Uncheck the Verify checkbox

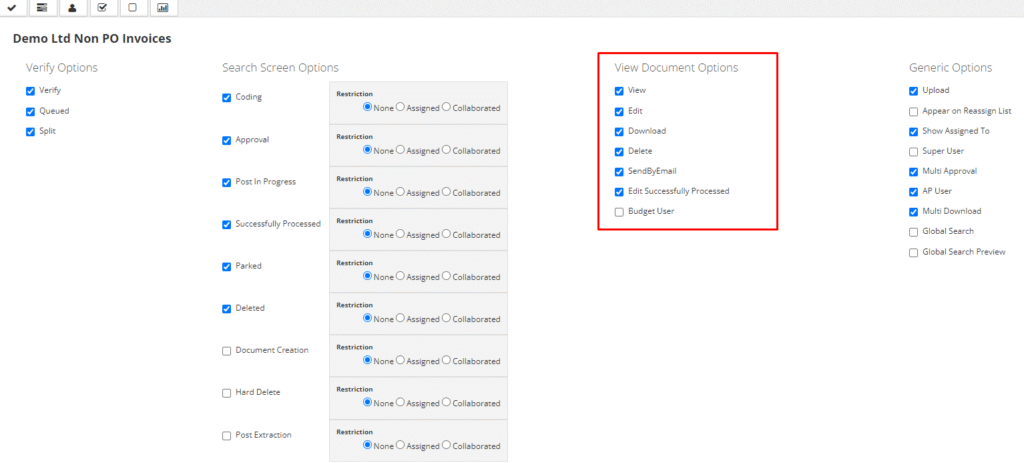pyautogui.click(x=31, y=90)
